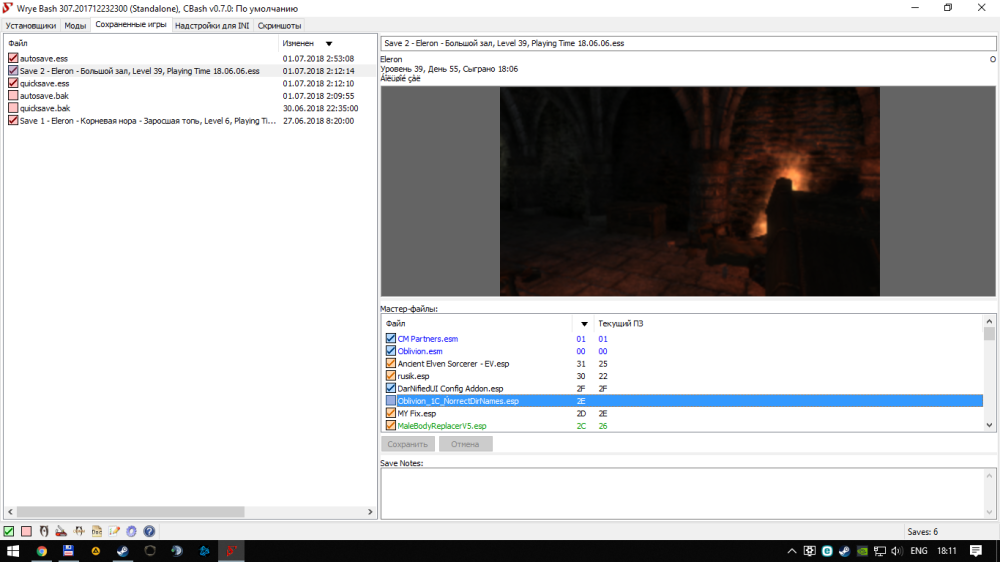Toggle checkbox for Save 2 - Eleron save
This screenshot has height=562, width=1000.
13,71
